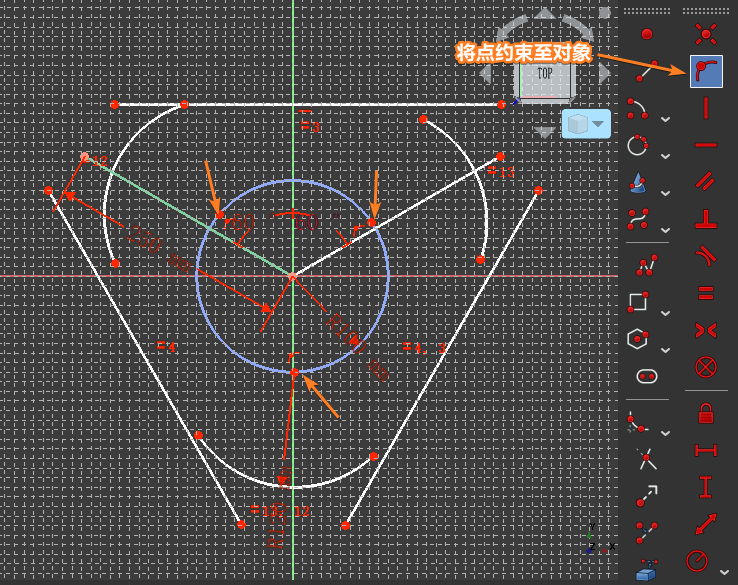Image resolution: width=738 pixels, height=585 pixels.
Task: Click the TOP face of navigation cube
Action: 545,78
